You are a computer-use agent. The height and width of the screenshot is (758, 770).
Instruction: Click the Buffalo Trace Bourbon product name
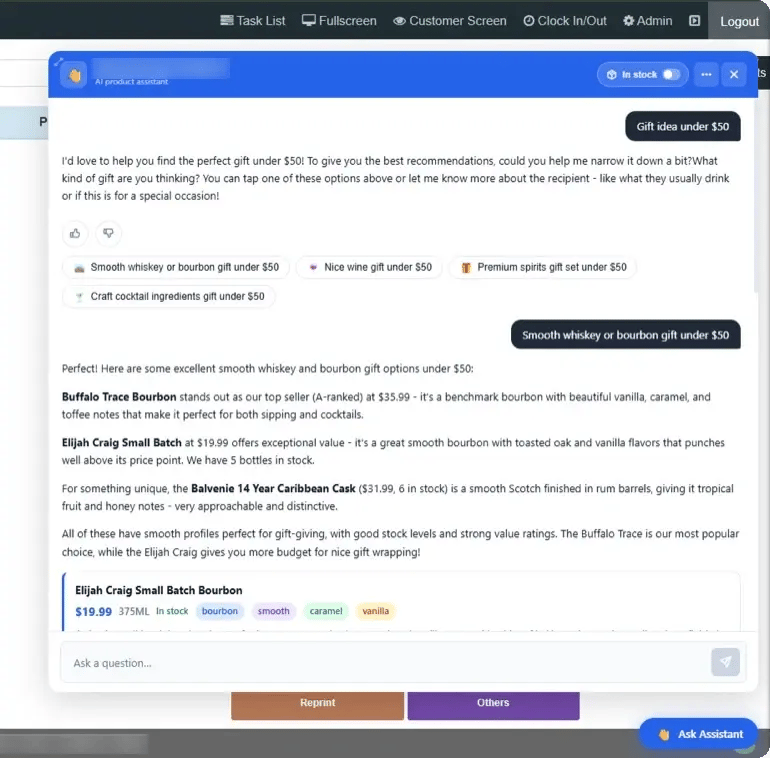click(119, 397)
